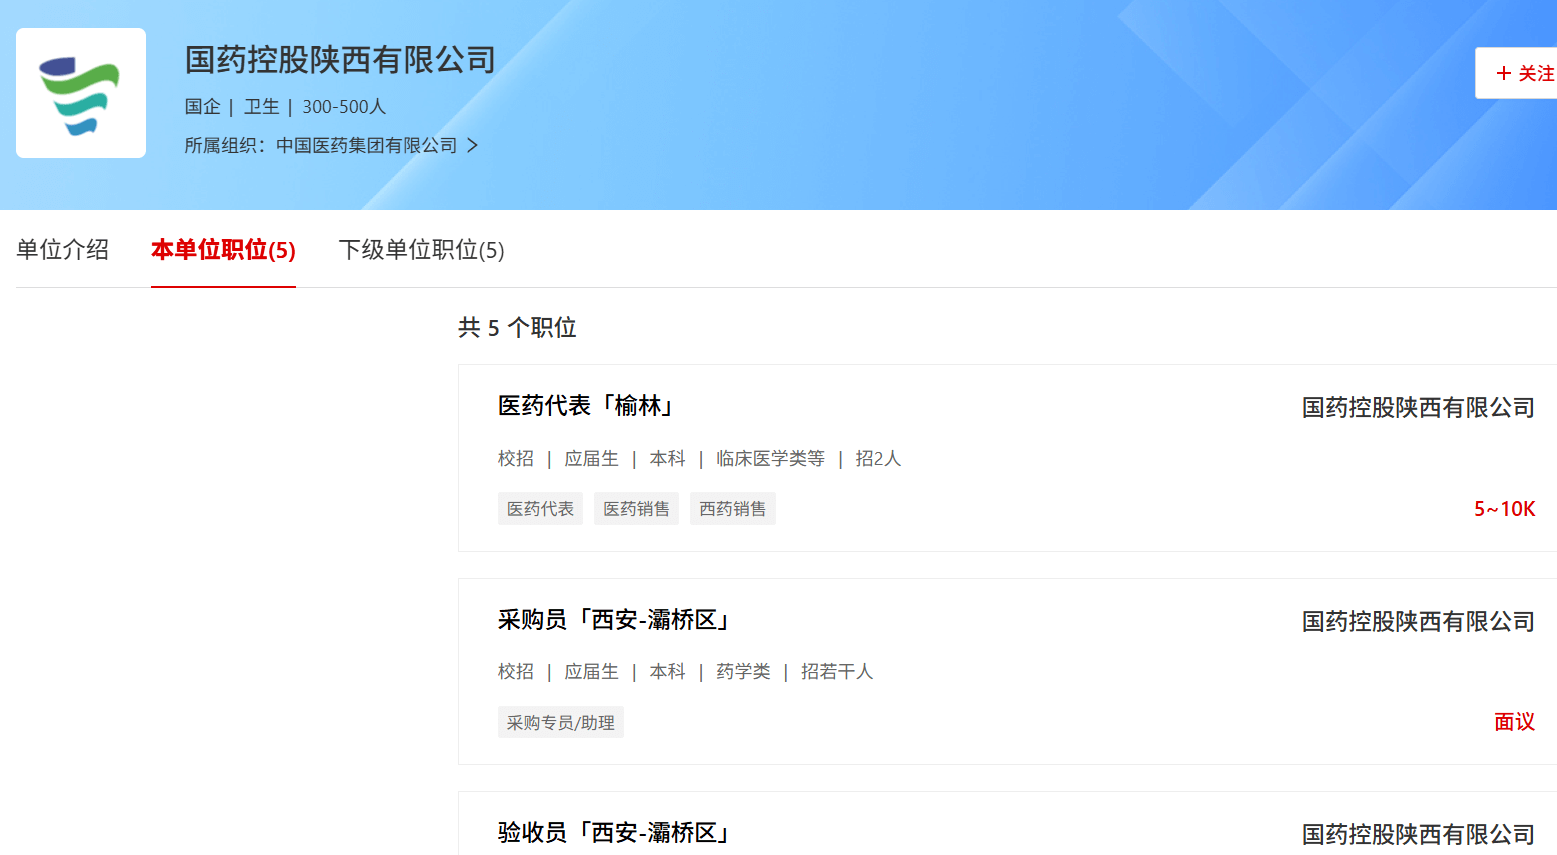Click company name beside 医药代表 listing

[1417, 408]
